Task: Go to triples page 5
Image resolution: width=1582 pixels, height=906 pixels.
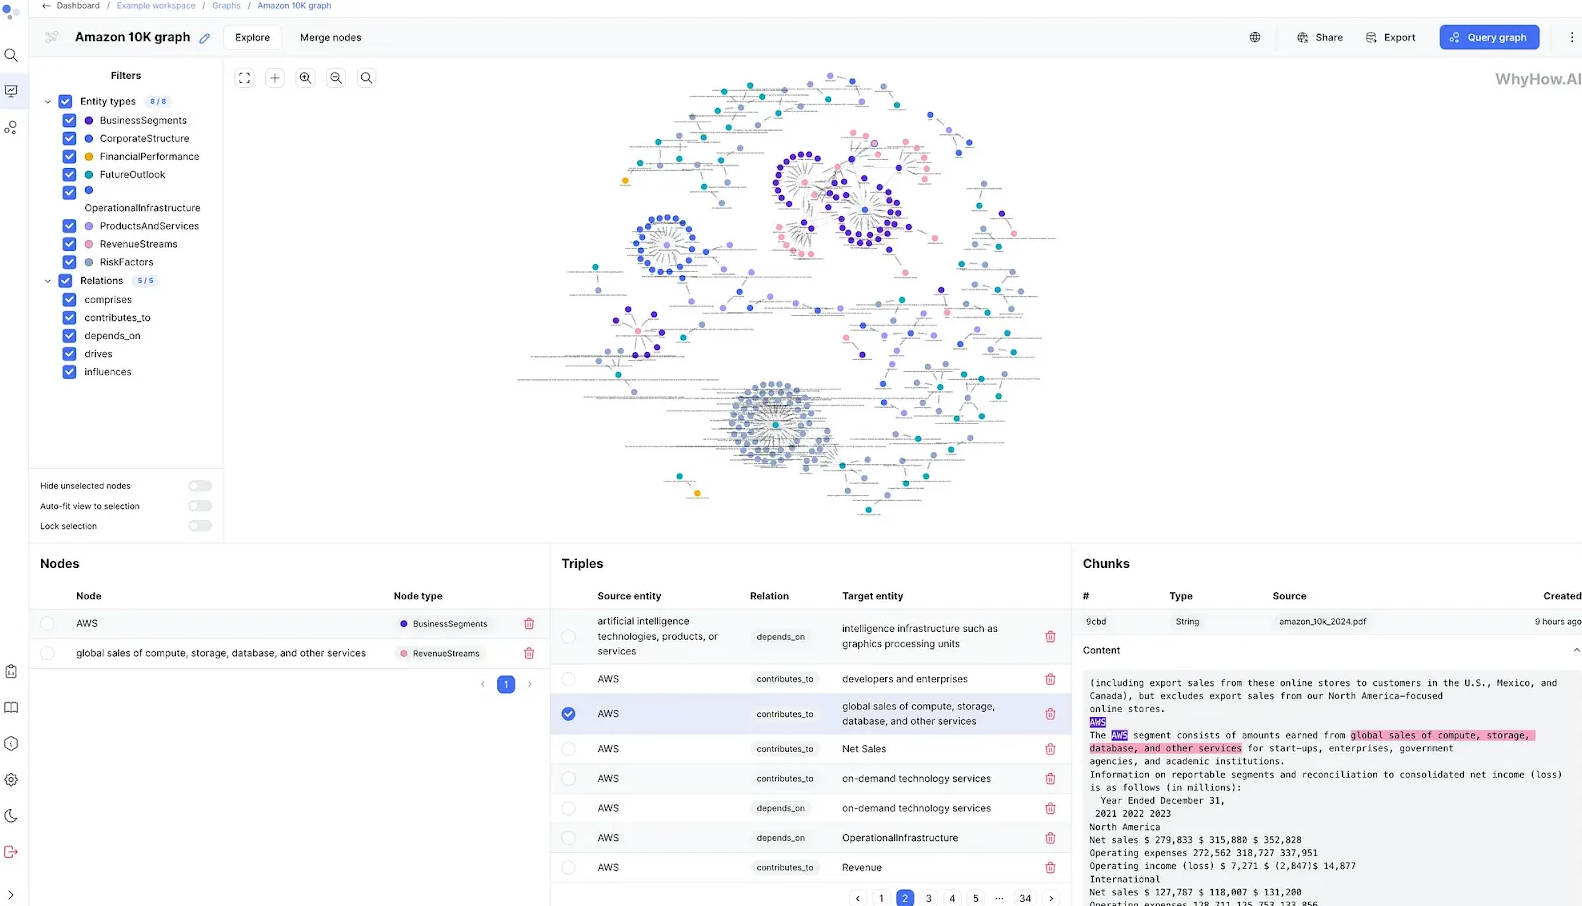Action: 976,898
